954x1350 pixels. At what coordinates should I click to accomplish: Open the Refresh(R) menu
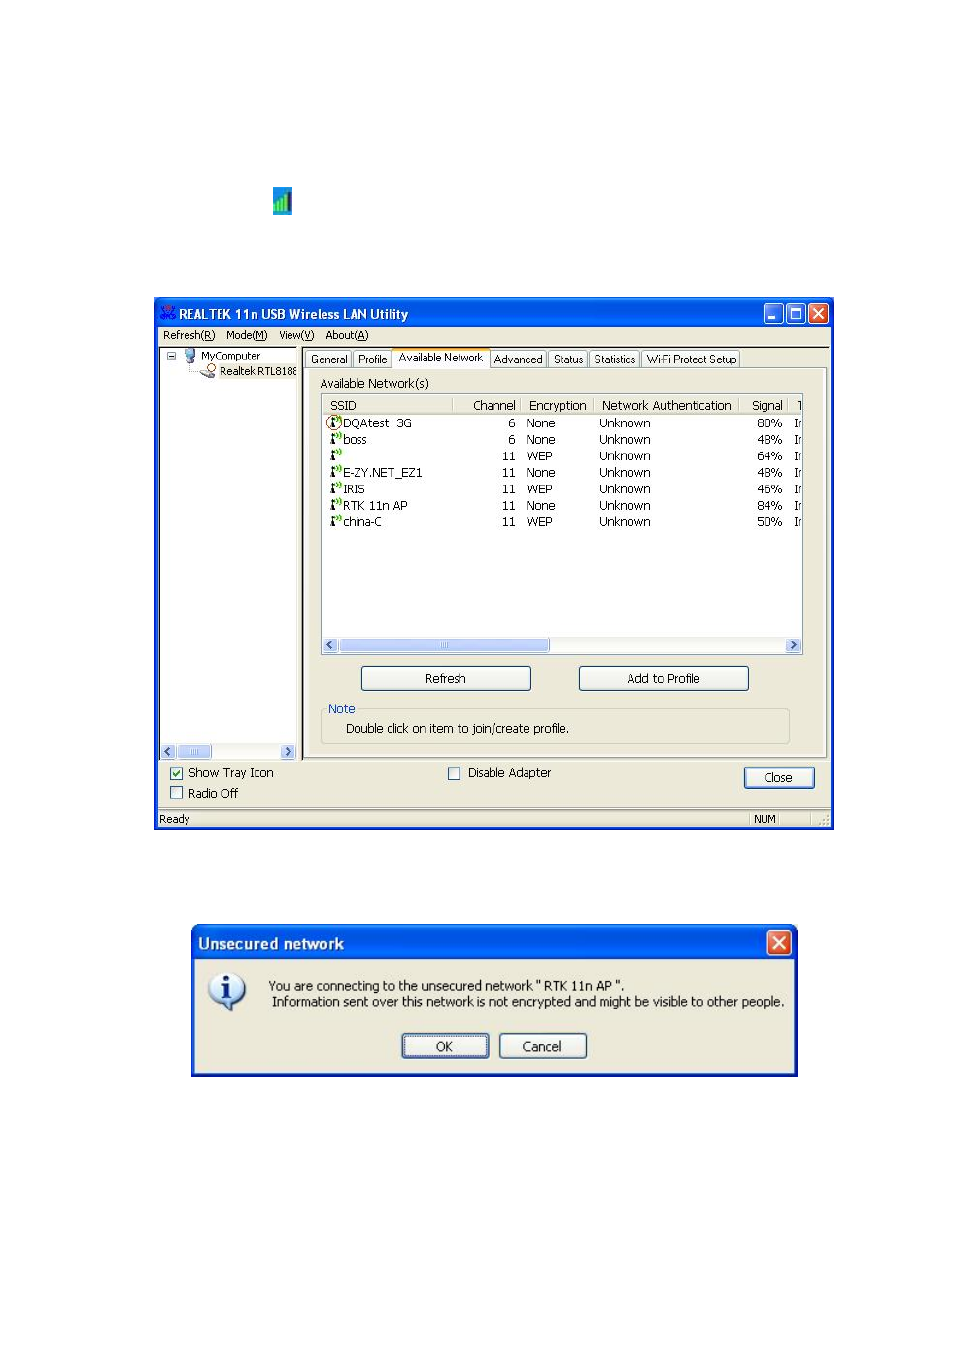coord(189,335)
